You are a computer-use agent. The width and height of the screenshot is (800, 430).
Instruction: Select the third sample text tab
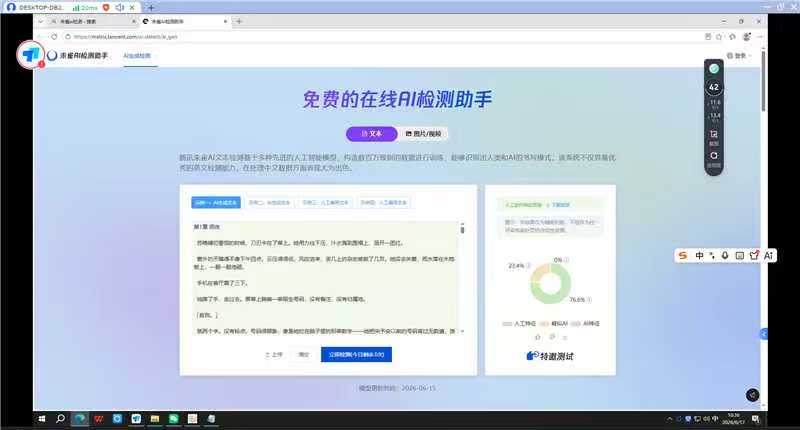pos(325,203)
